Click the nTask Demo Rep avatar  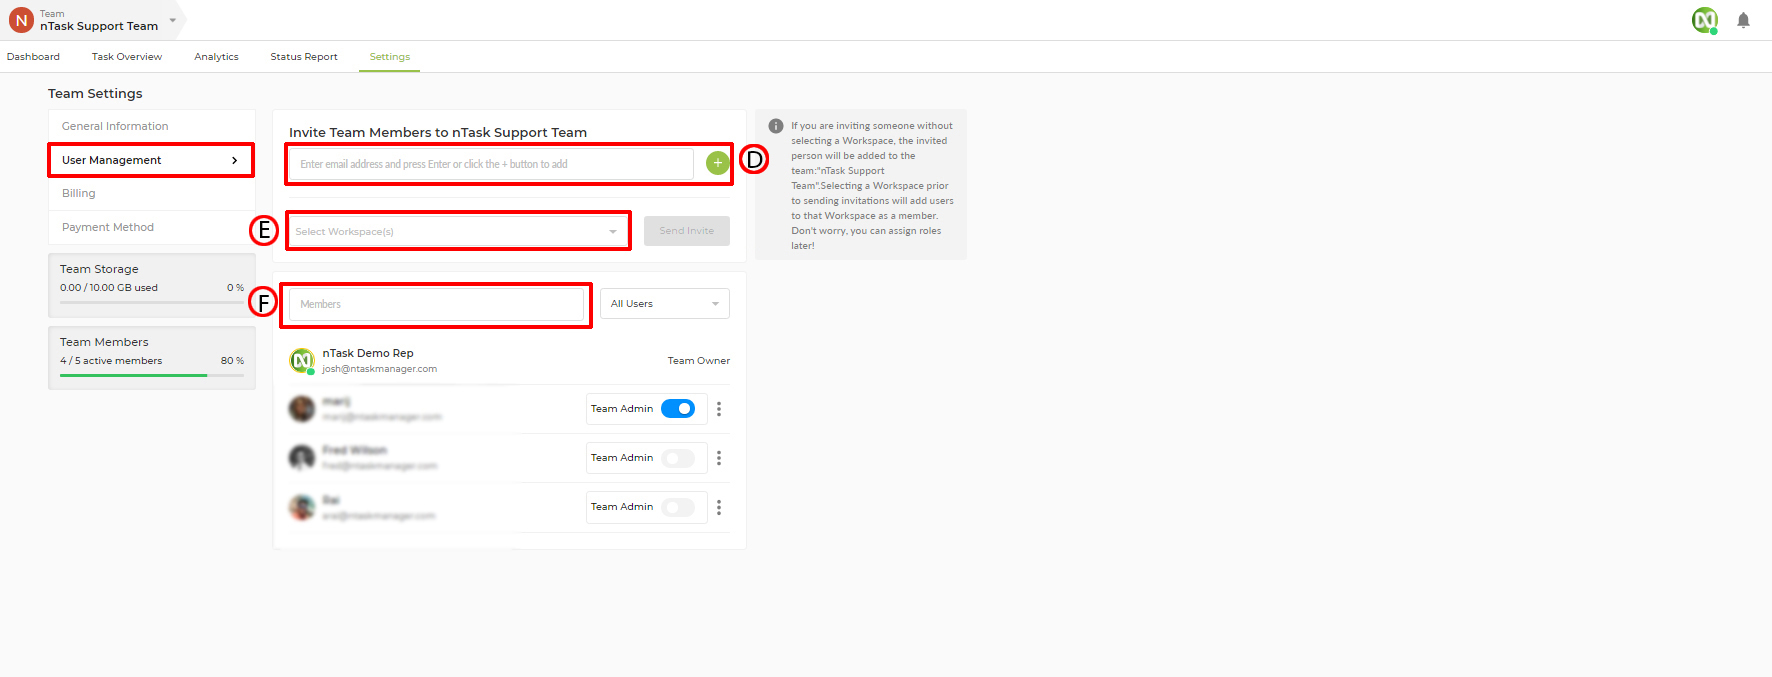[302, 360]
